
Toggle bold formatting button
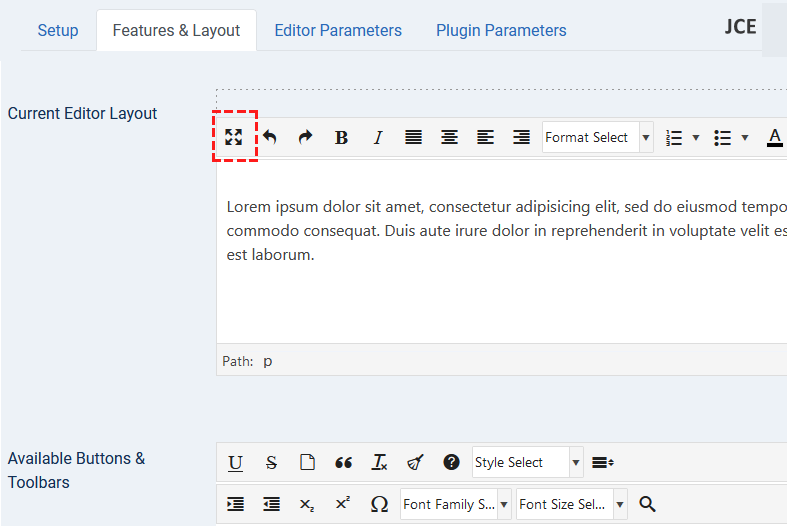tap(341, 138)
